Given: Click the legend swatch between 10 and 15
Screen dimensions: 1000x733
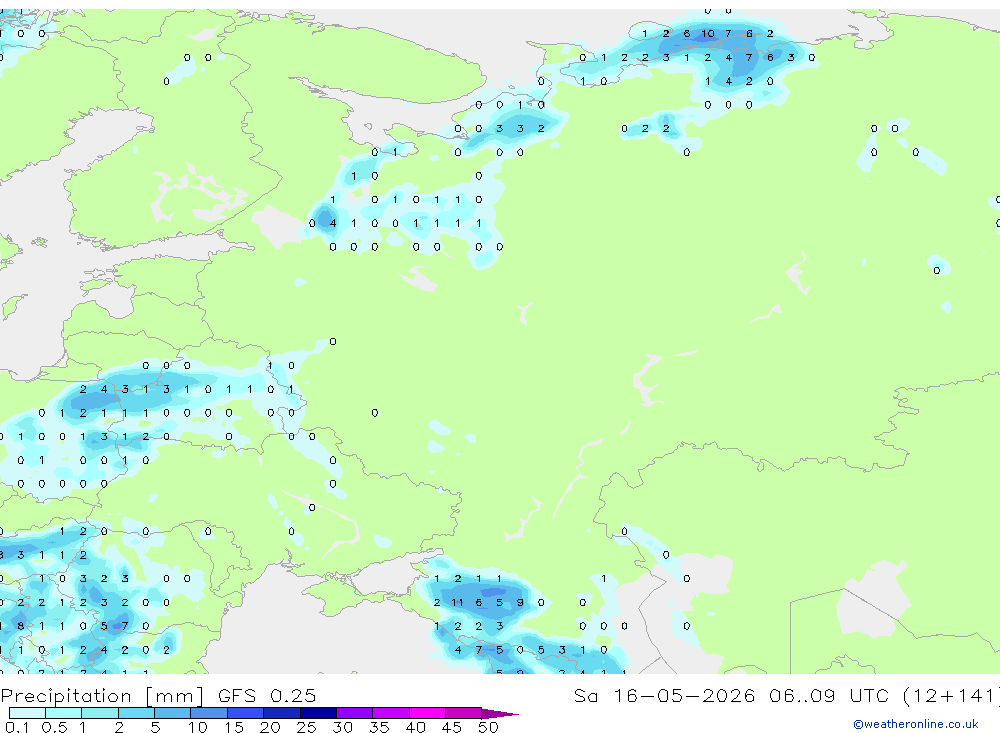Looking at the screenshot, I should [x=209, y=713].
